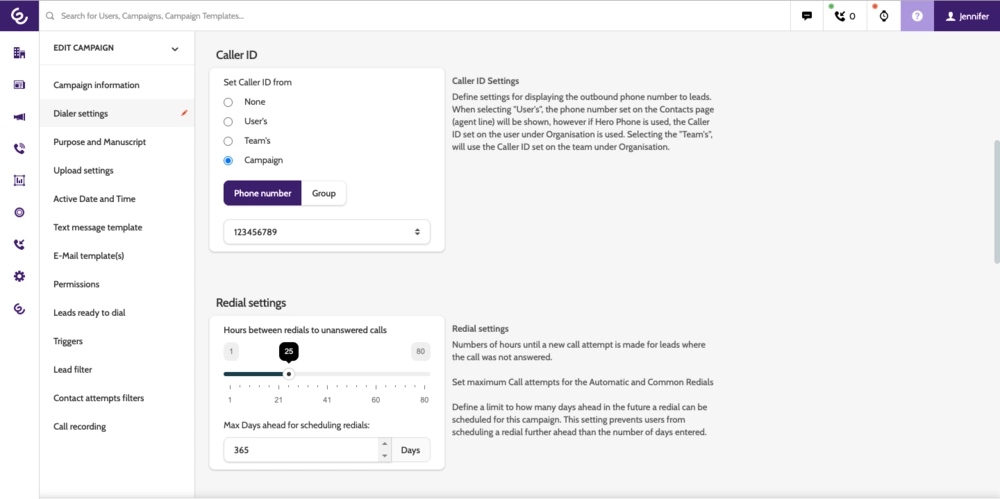Click the hours between redials slider handle
This screenshot has width=1000, height=499.
point(289,374)
